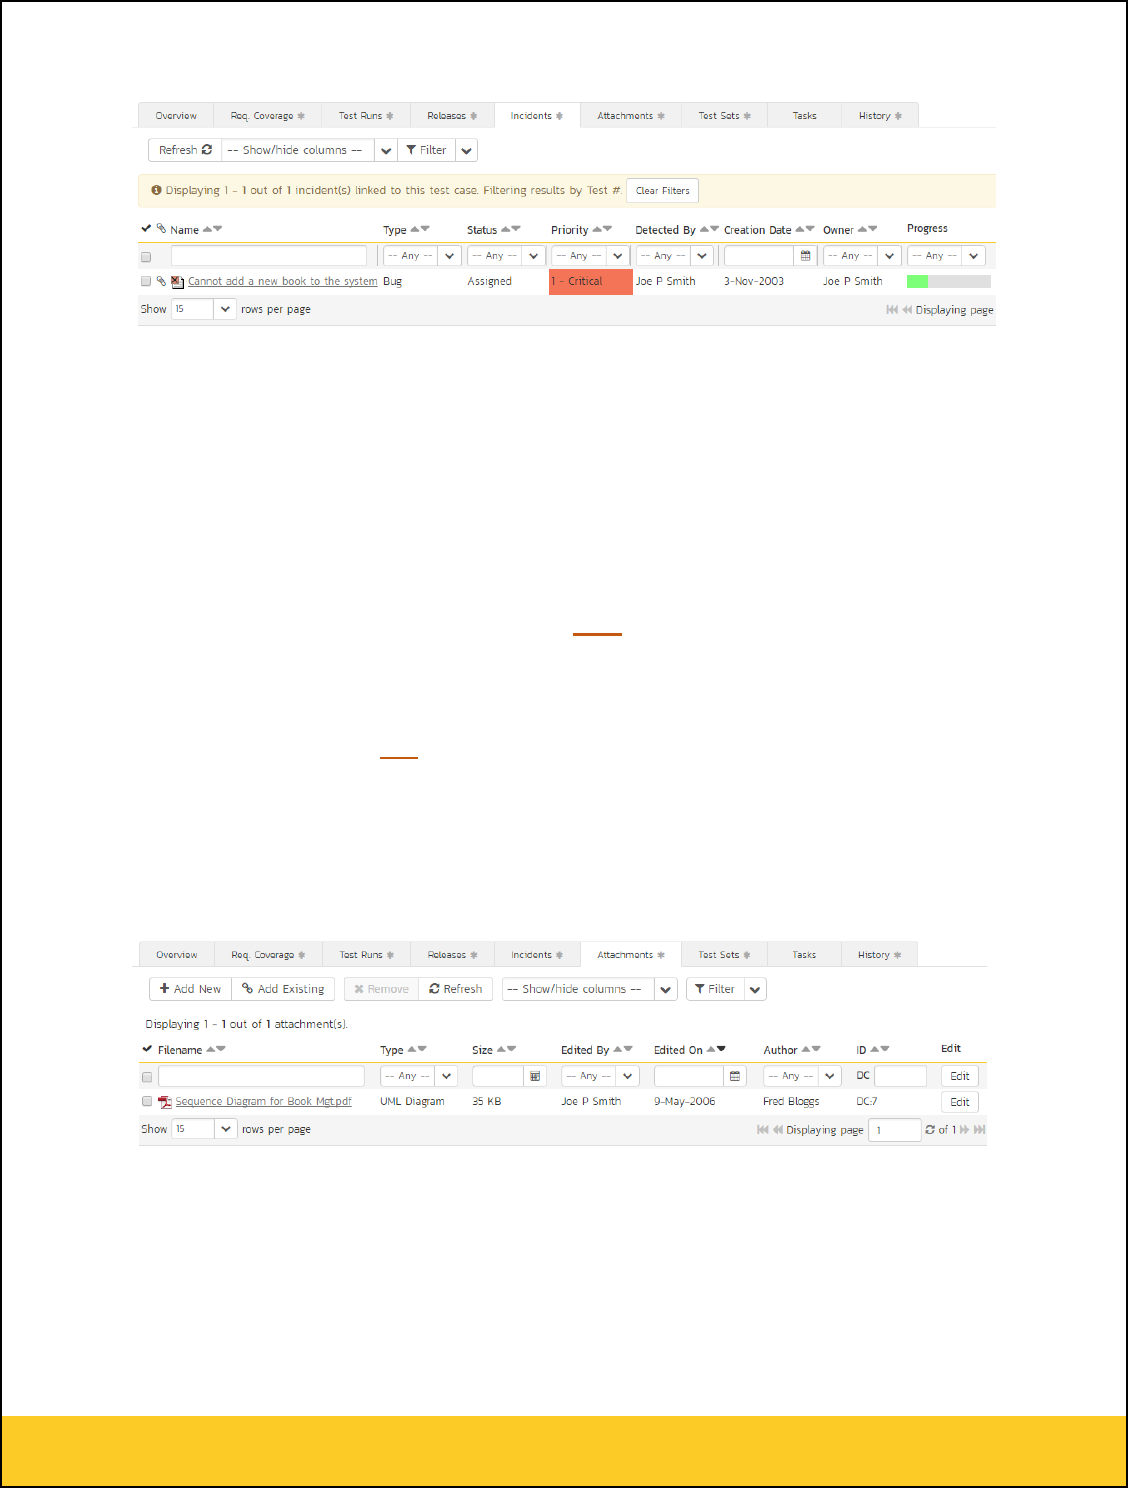The width and height of the screenshot is (1128, 1488).
Task: Open Req. Coverage tab in upper incidents panel
Action: click(267, 116)
